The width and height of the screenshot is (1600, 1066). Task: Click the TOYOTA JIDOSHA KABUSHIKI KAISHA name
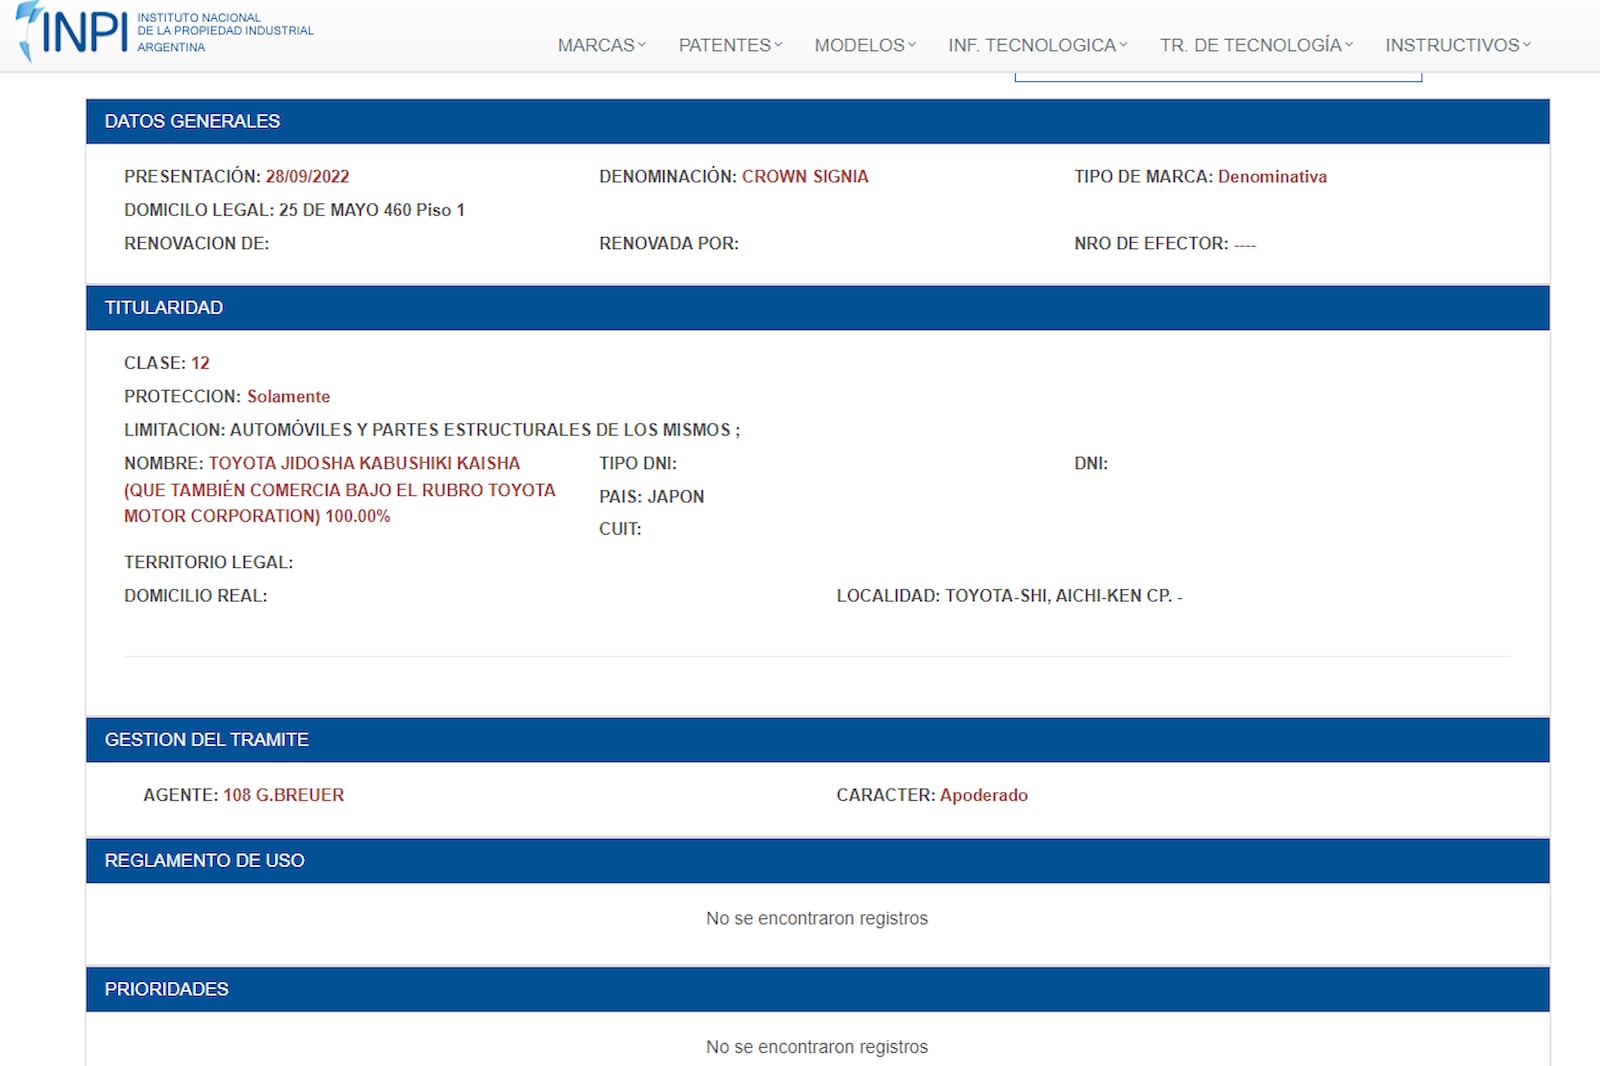(x=364, y=463)
